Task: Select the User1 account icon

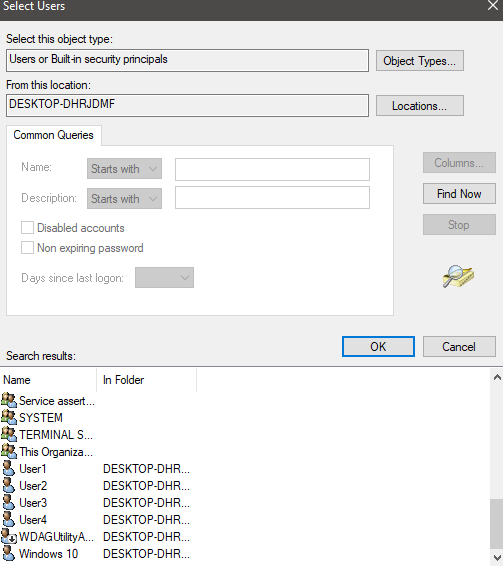Action: pyautogui.click(x=9, y=468)
